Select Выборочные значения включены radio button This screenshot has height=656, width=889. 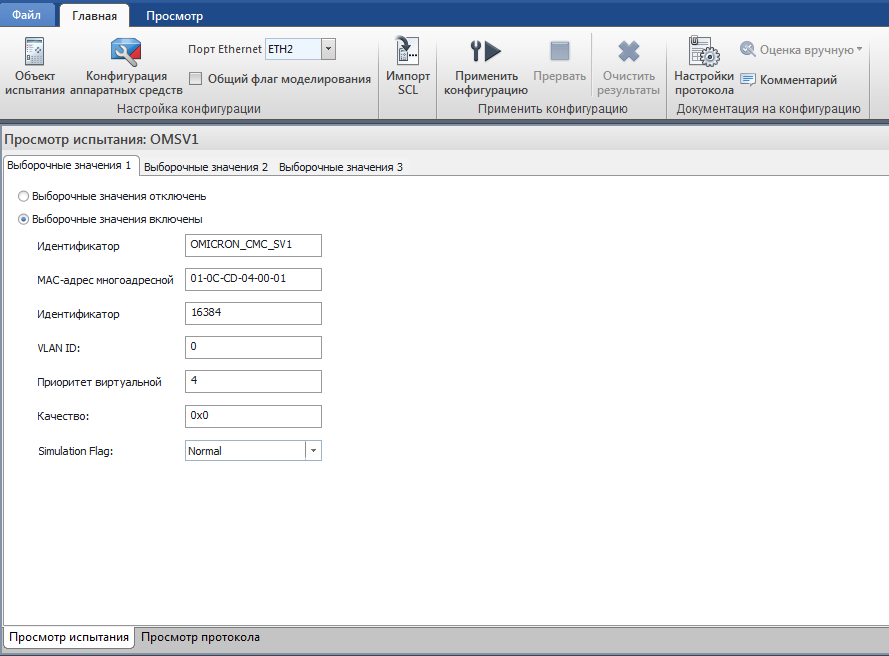point(23,219)
